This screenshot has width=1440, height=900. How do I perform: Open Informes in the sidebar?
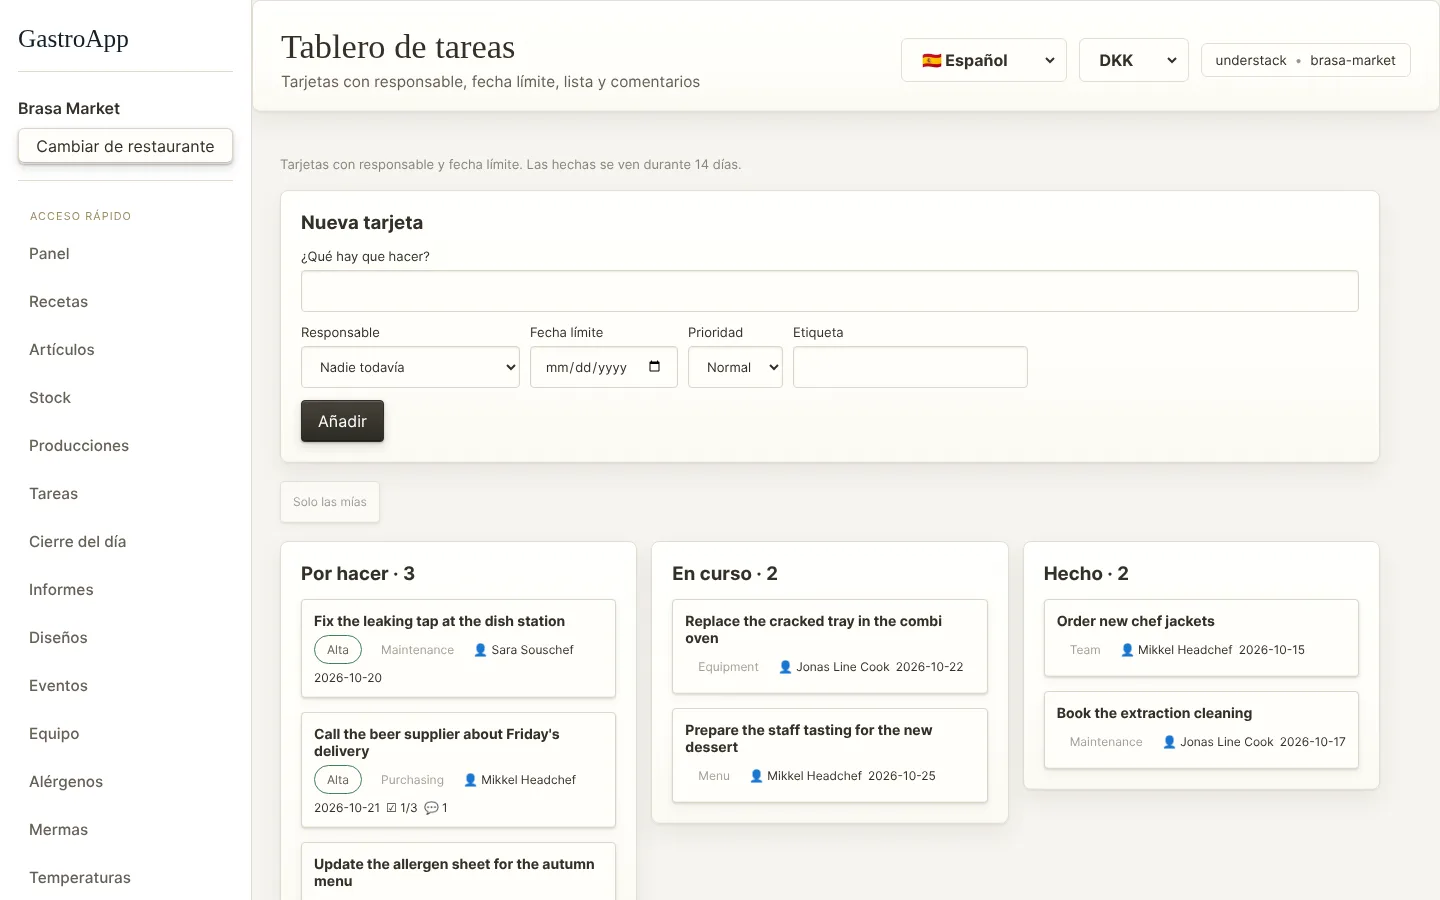point(61,590)
